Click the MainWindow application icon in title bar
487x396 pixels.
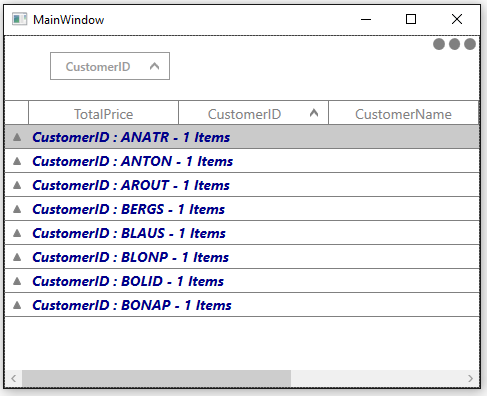click(x=19, y=19)
